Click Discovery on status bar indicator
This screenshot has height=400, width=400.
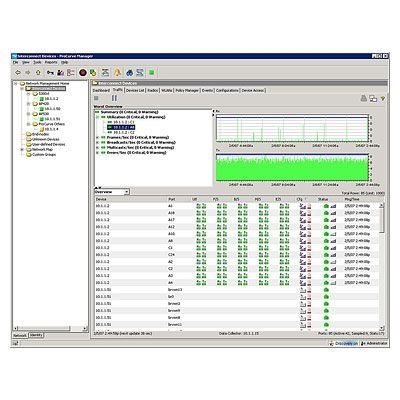344,343
